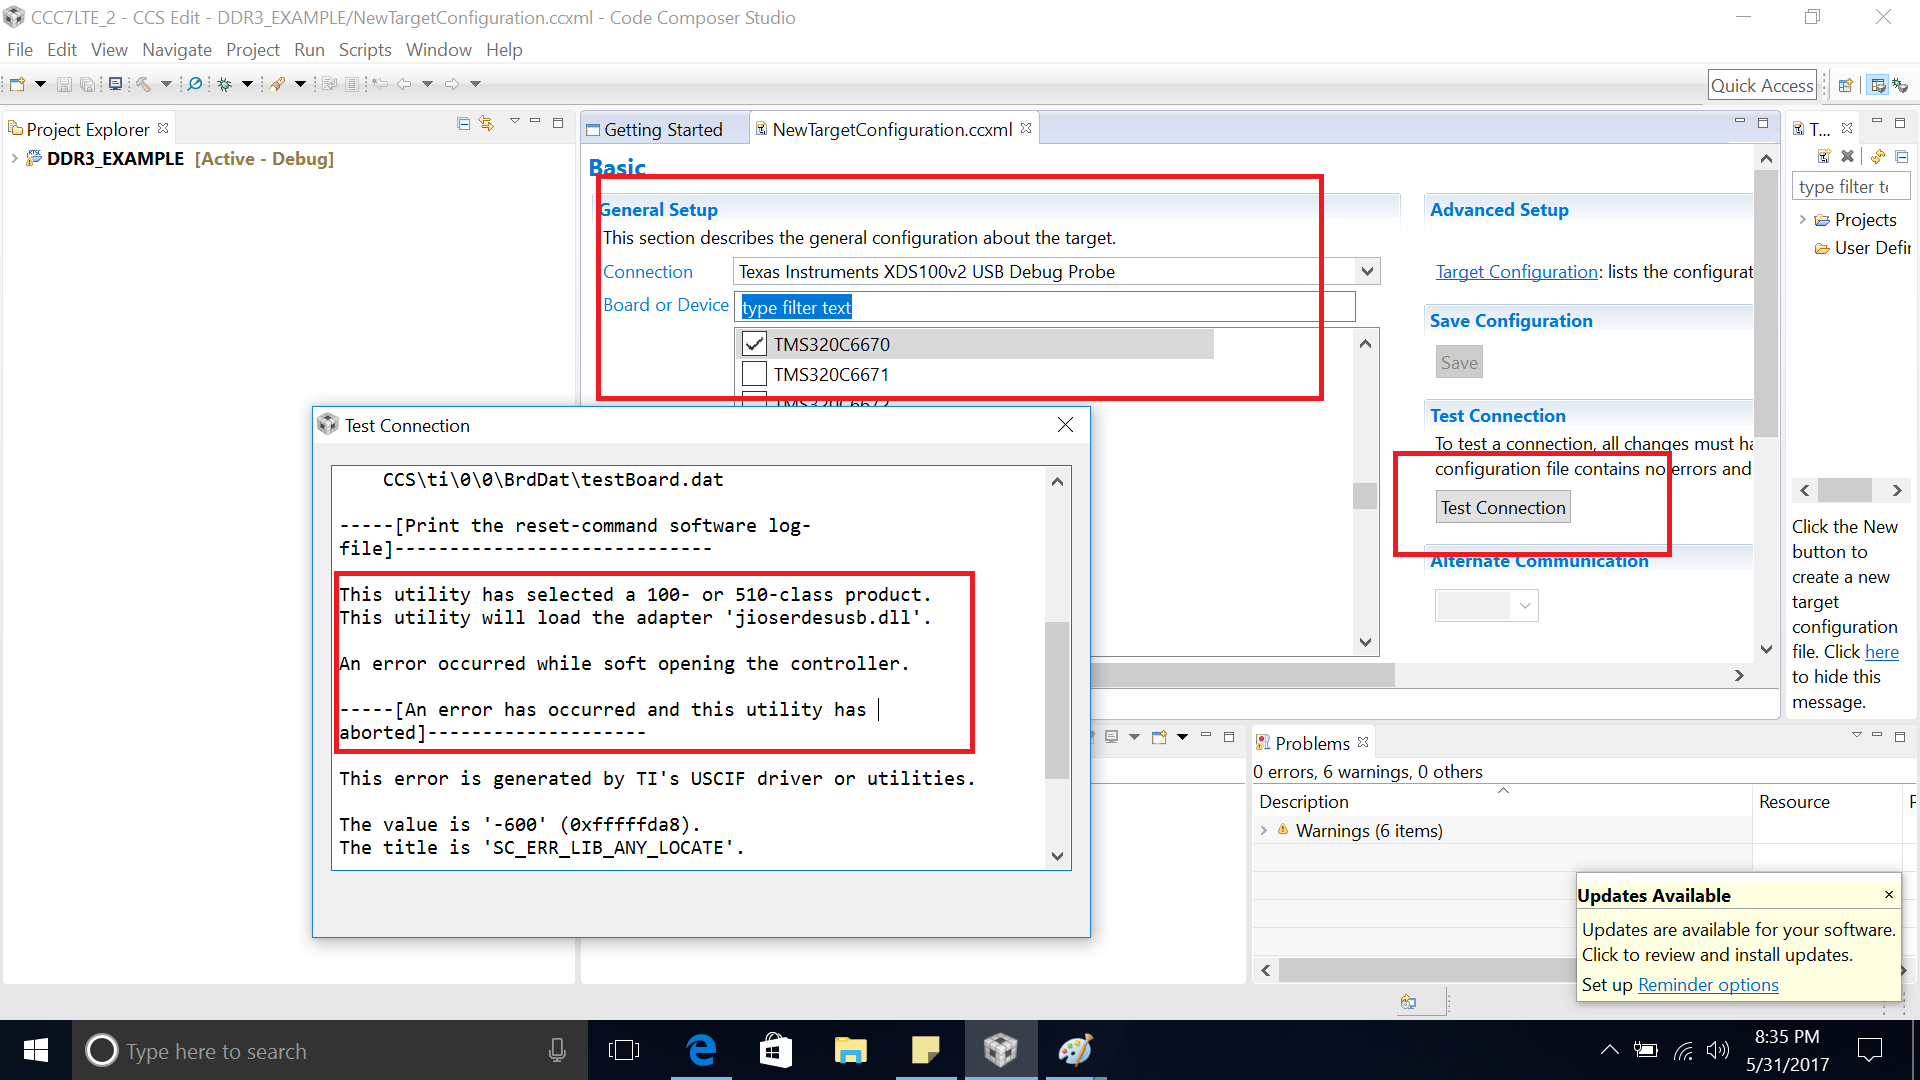This screenshot has width=1920, height=1080.
Task: Open Reminder options in Updates popup
Action: point(1708,984)
